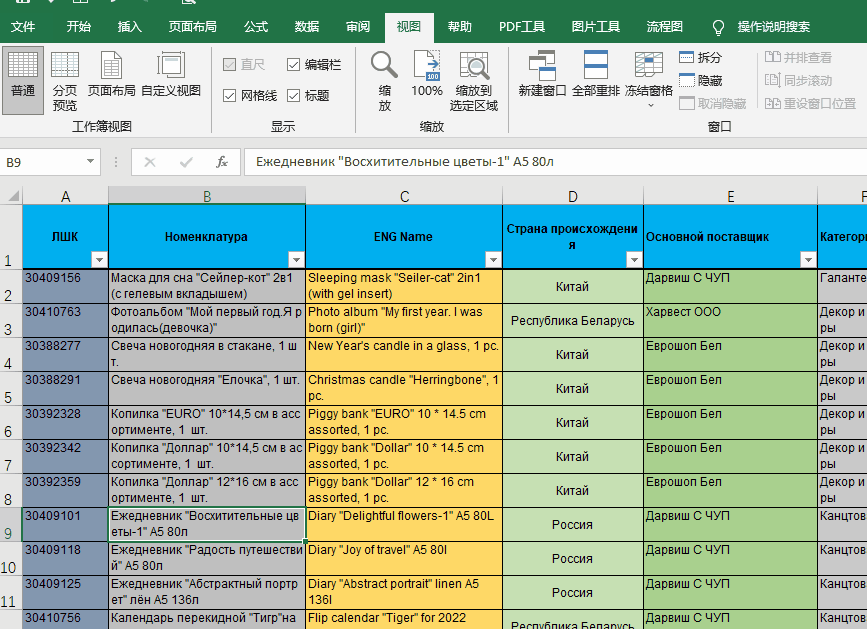This screenshot has height=629, width=867.
Task: Open filter dropdown for Номенклатура column
Action: 295,259
